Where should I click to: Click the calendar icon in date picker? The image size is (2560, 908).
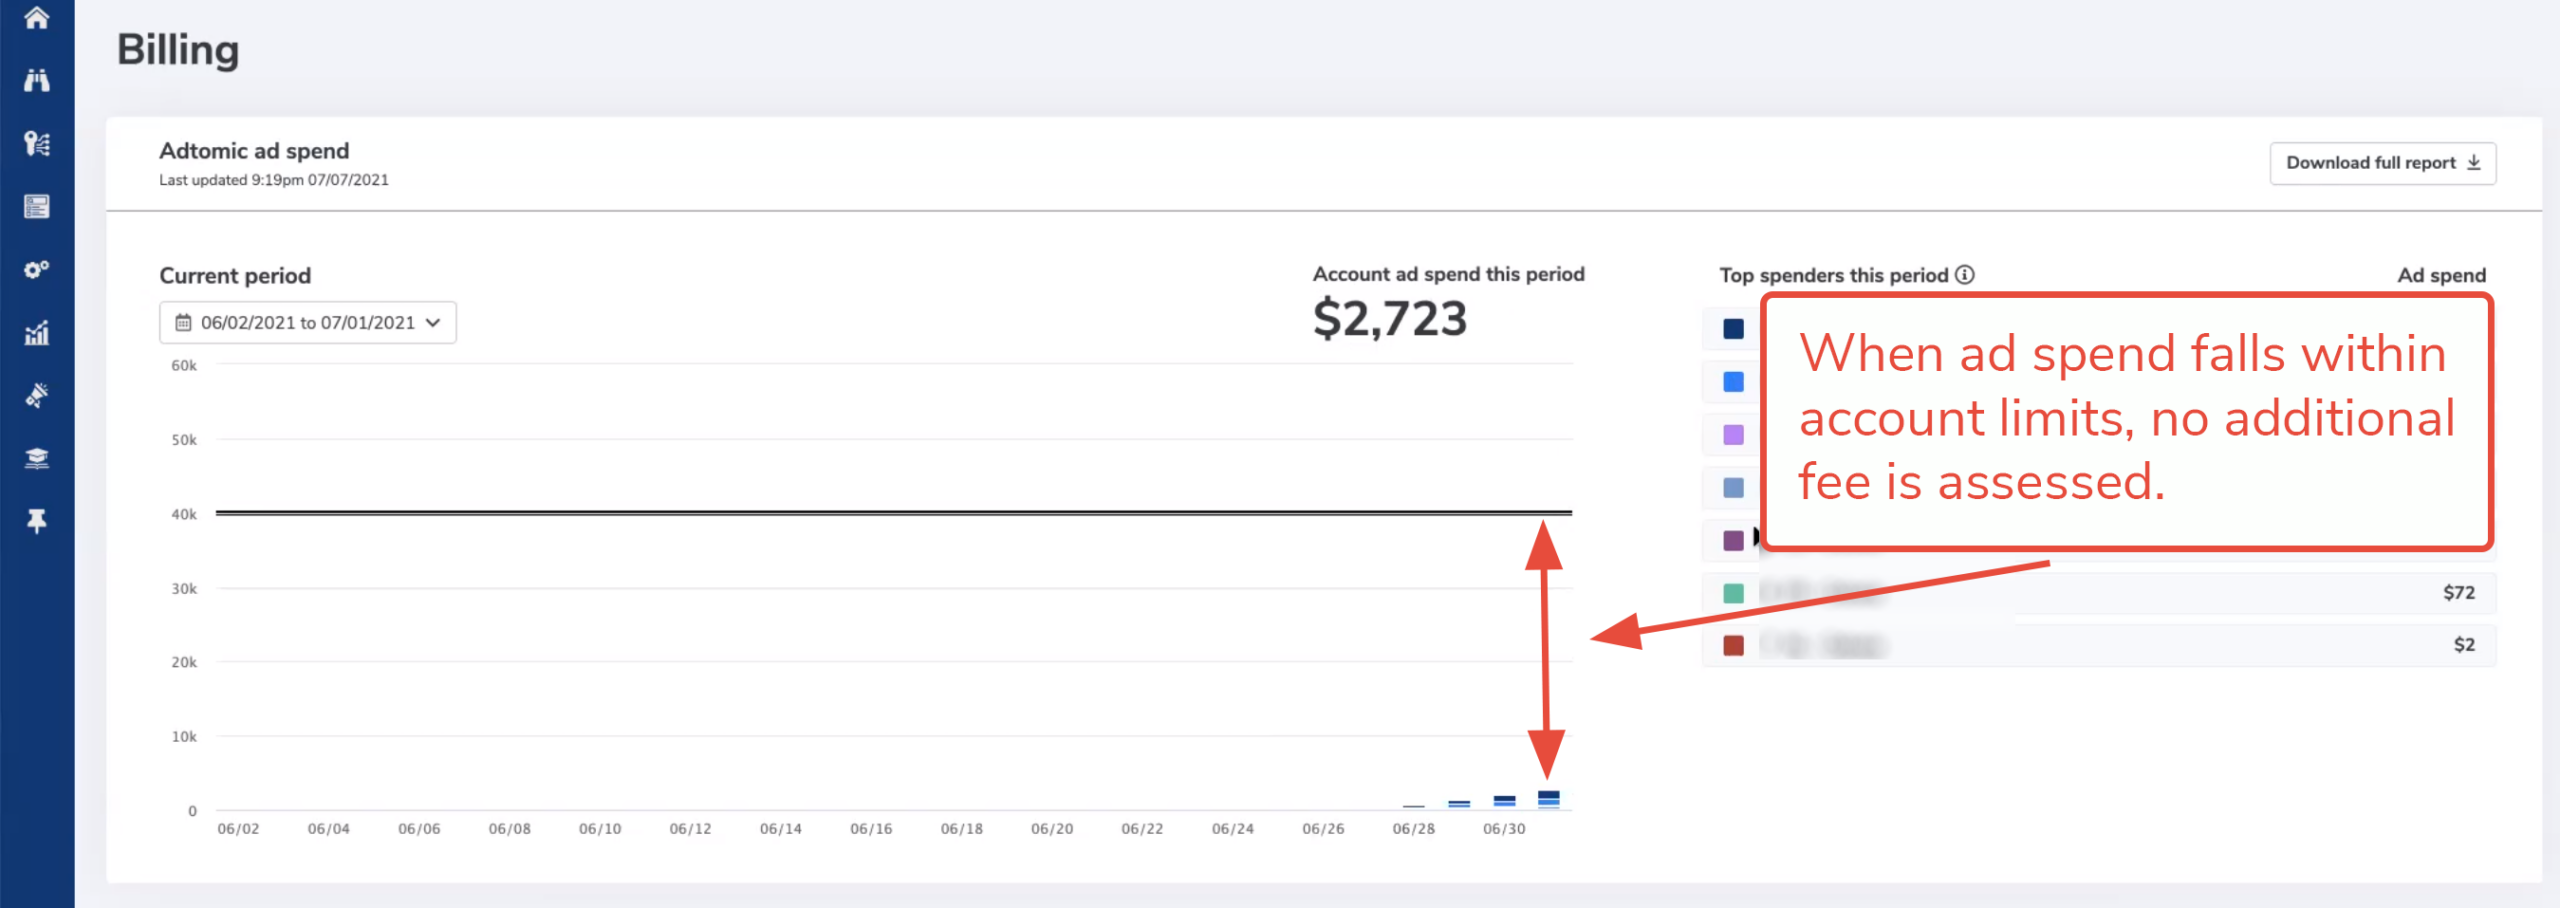coord(183,323)
